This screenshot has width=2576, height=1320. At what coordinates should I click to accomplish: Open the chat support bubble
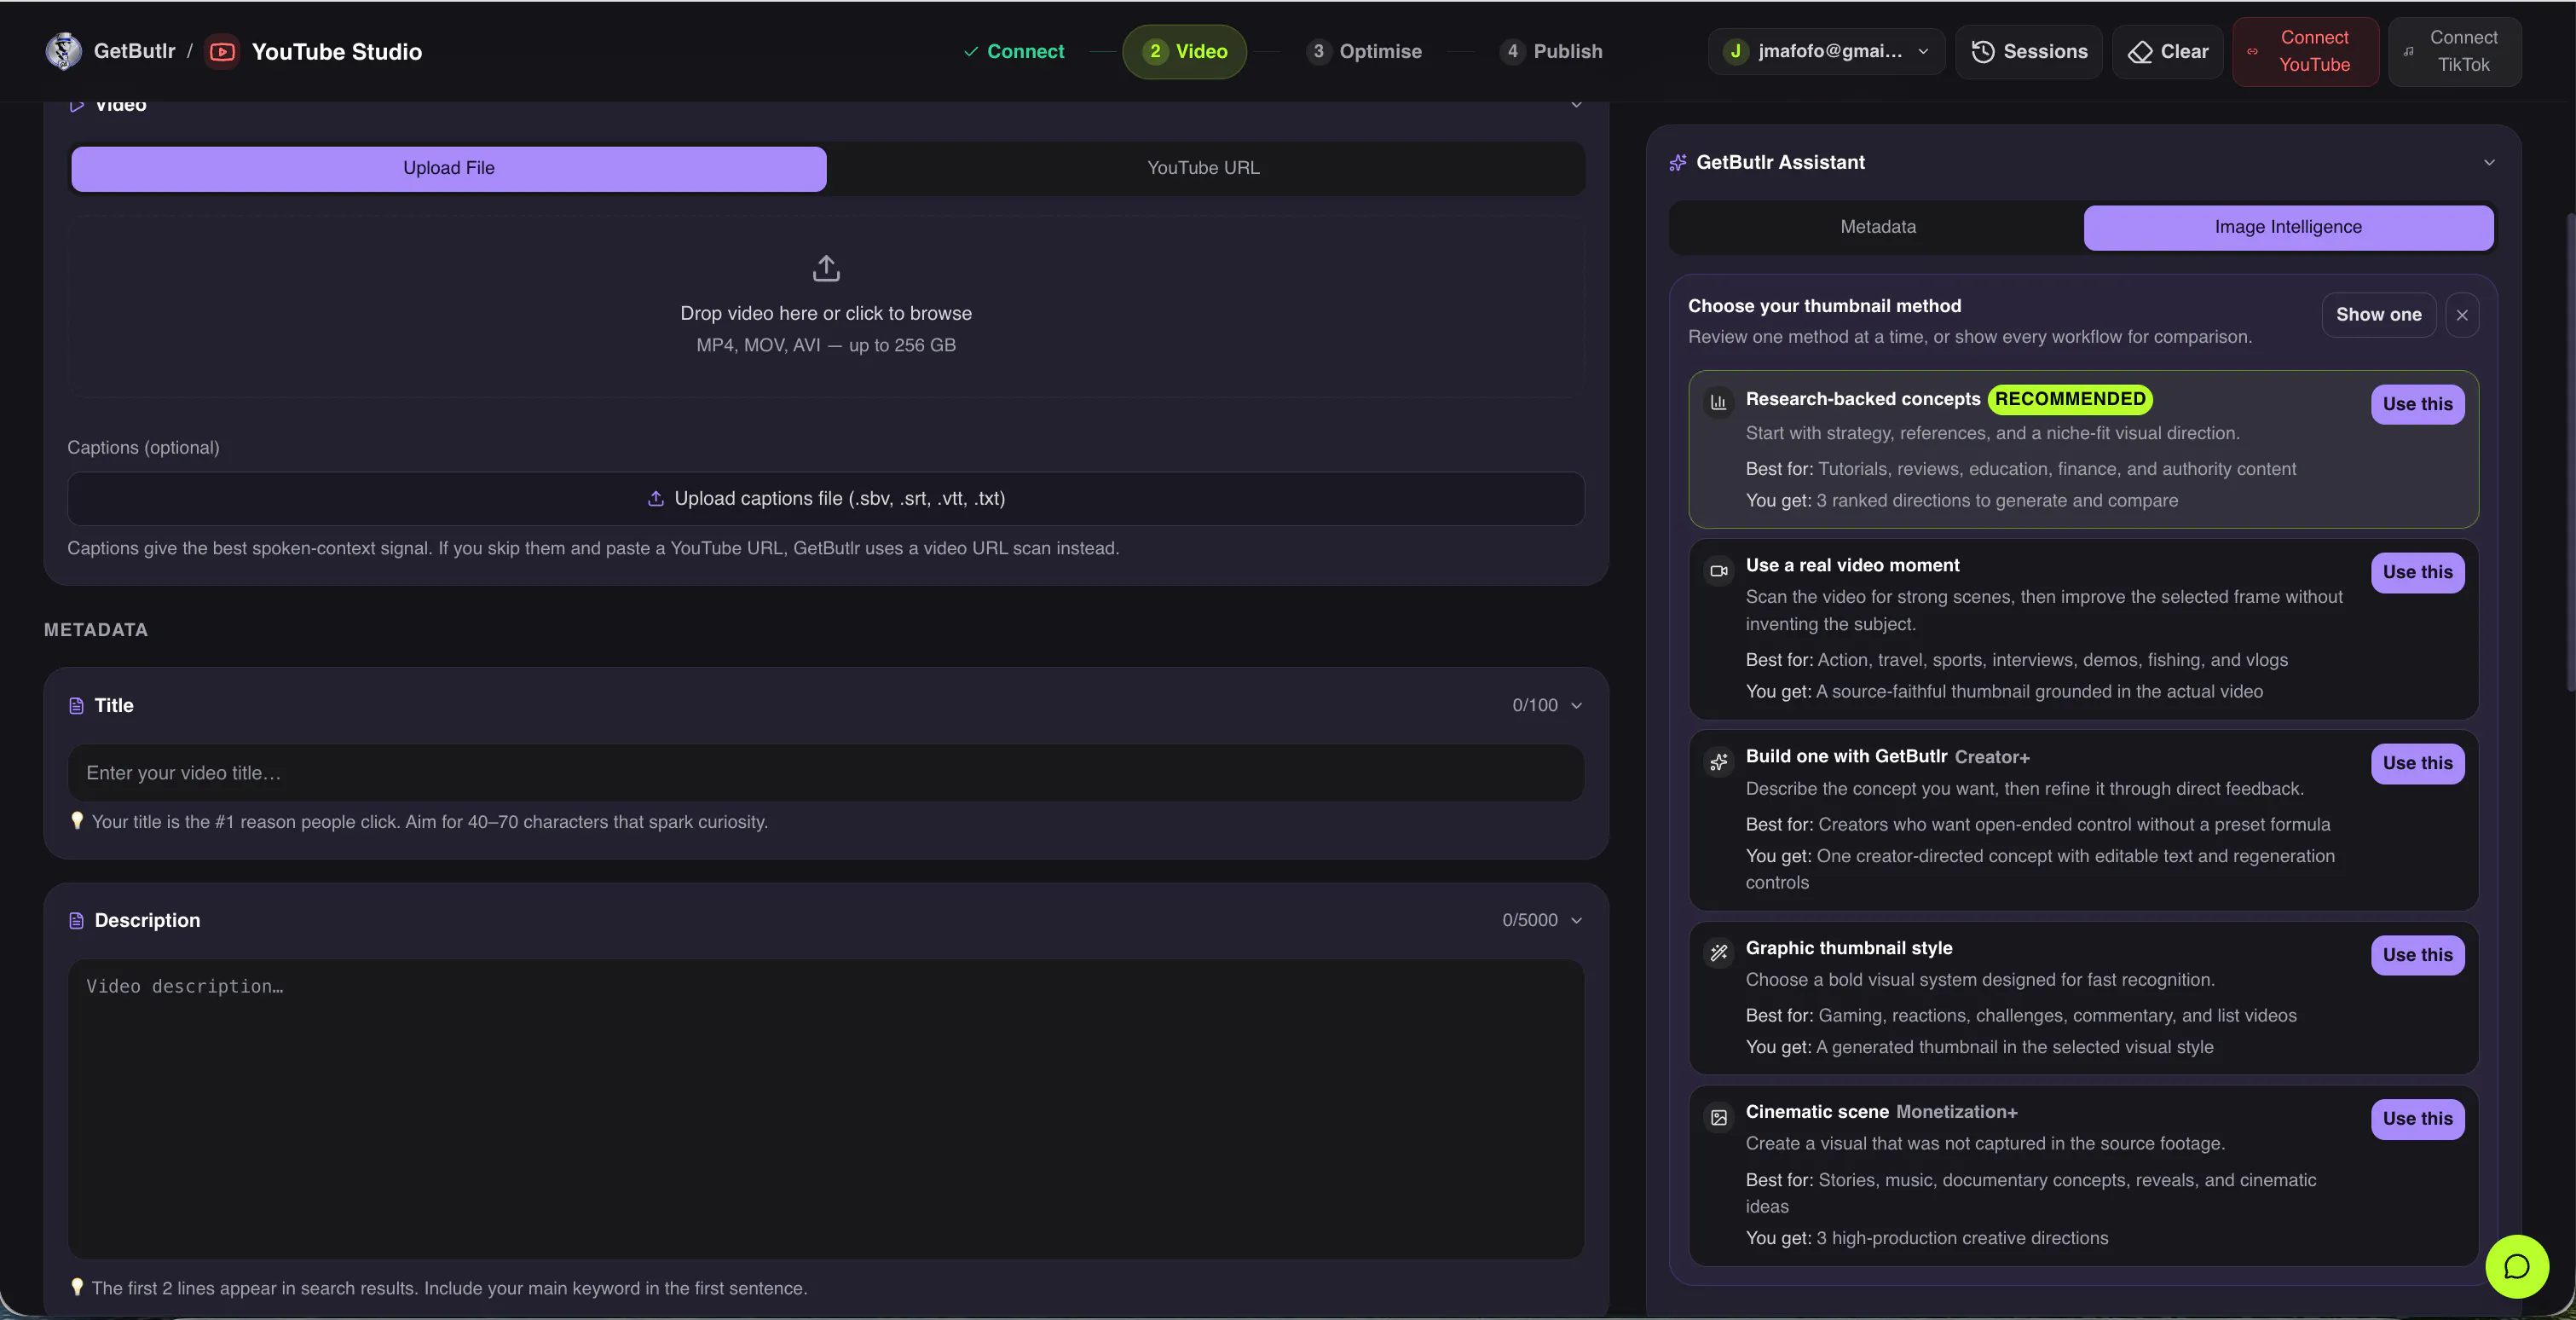2516,1266
